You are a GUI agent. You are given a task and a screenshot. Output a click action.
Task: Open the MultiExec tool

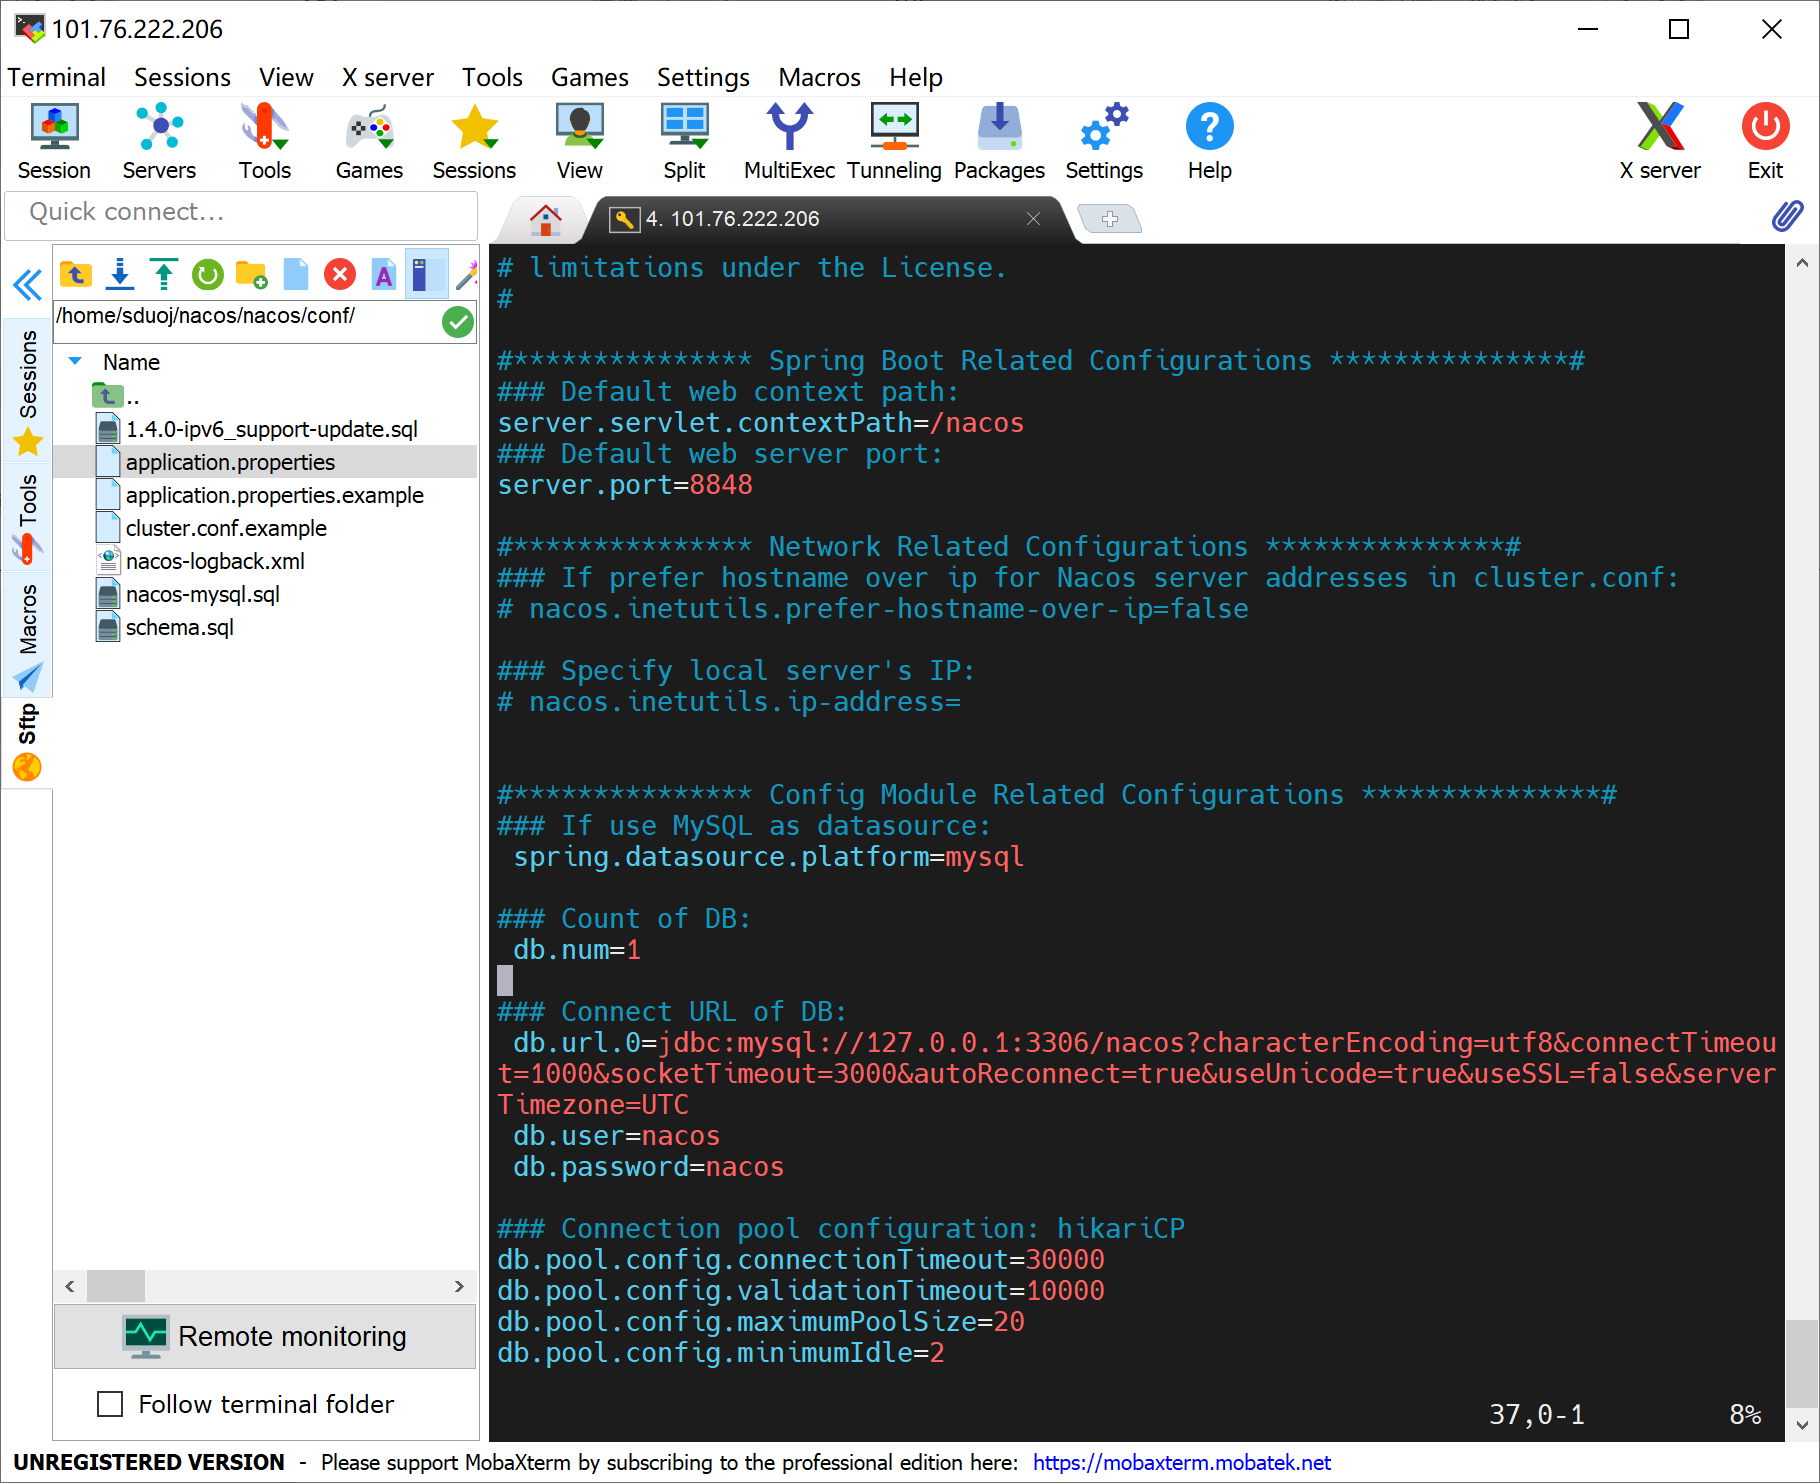point(789,140)
